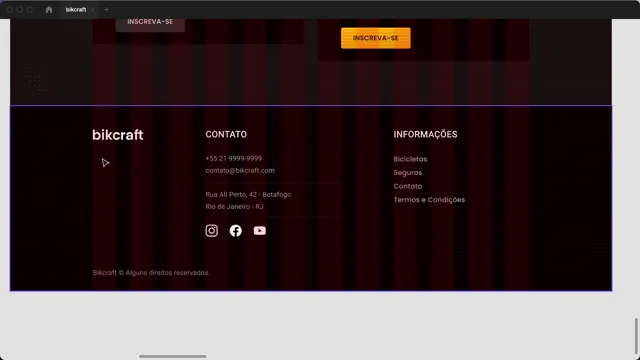Screen dimensions: 640x360
Task: Select the CONTATO heading in footer
Action: point(226,134)
